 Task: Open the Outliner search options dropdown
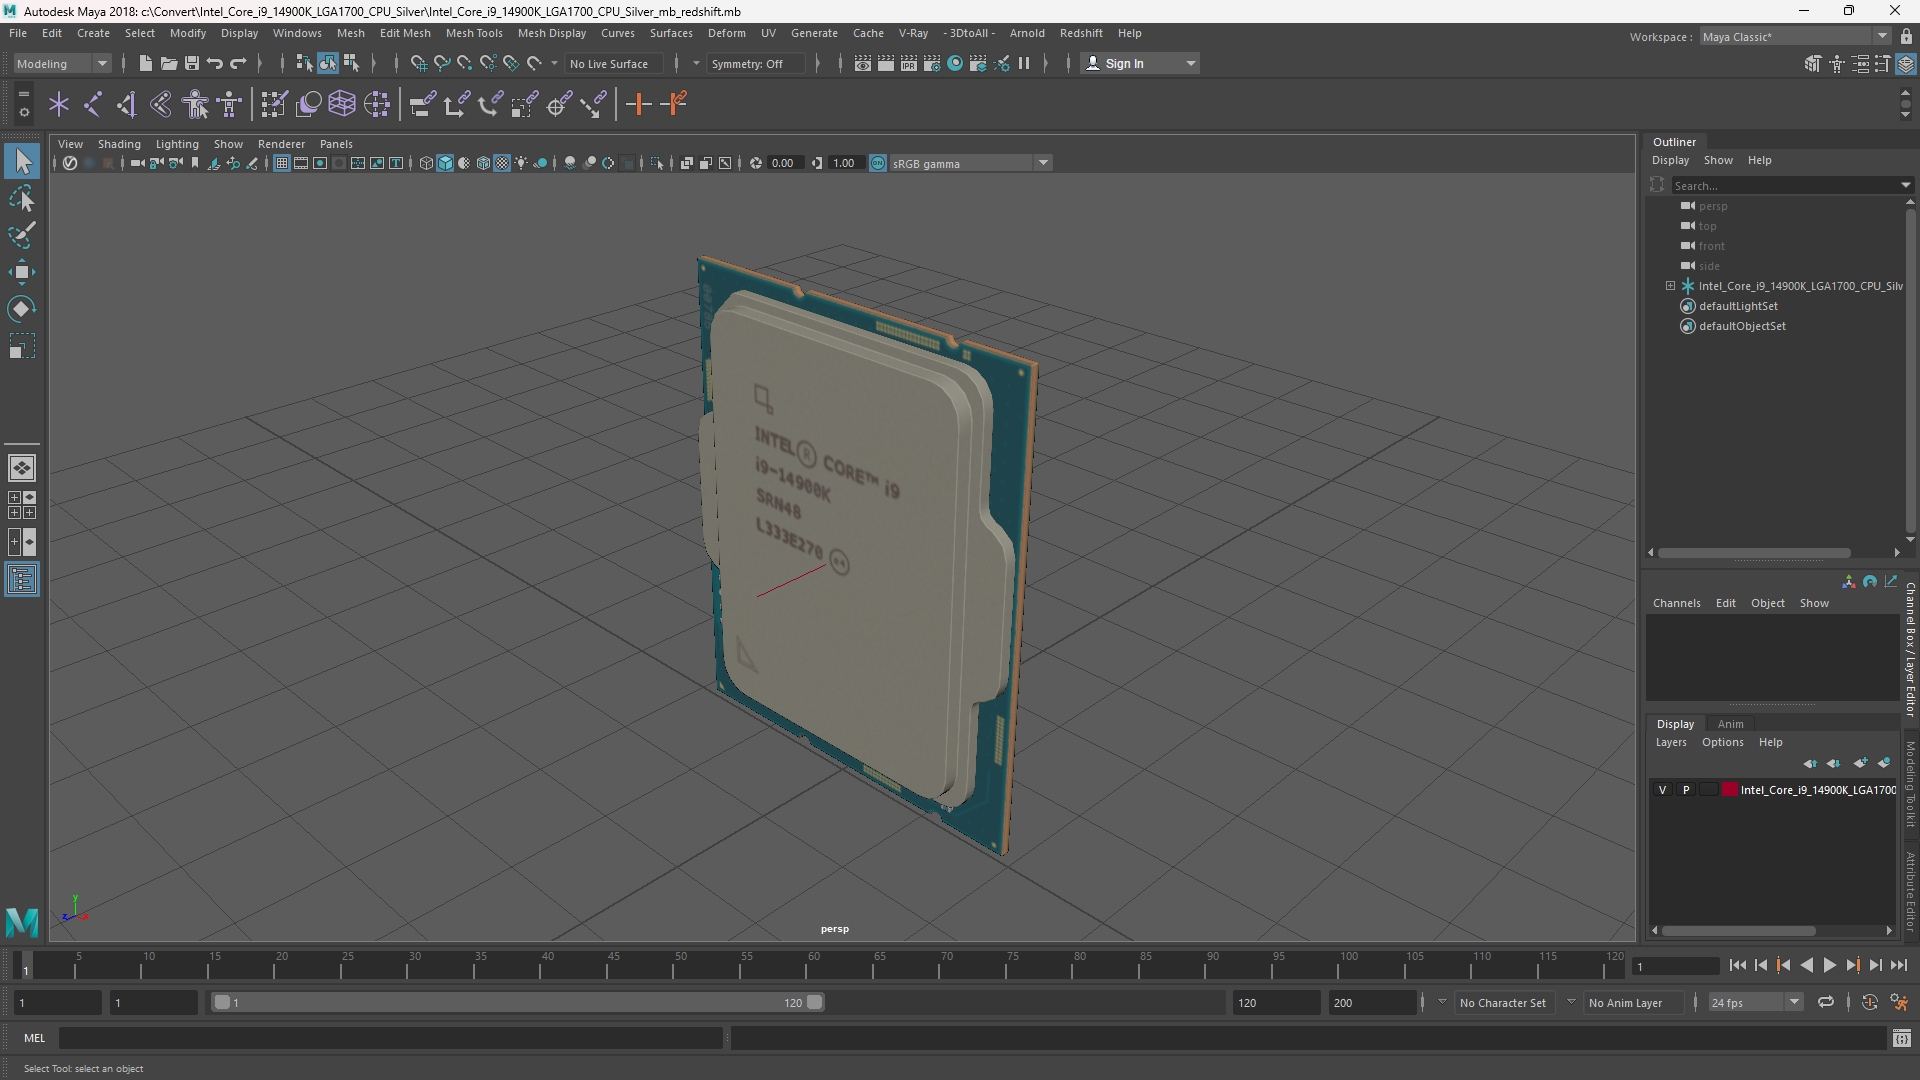click(x=1906, y=185)
